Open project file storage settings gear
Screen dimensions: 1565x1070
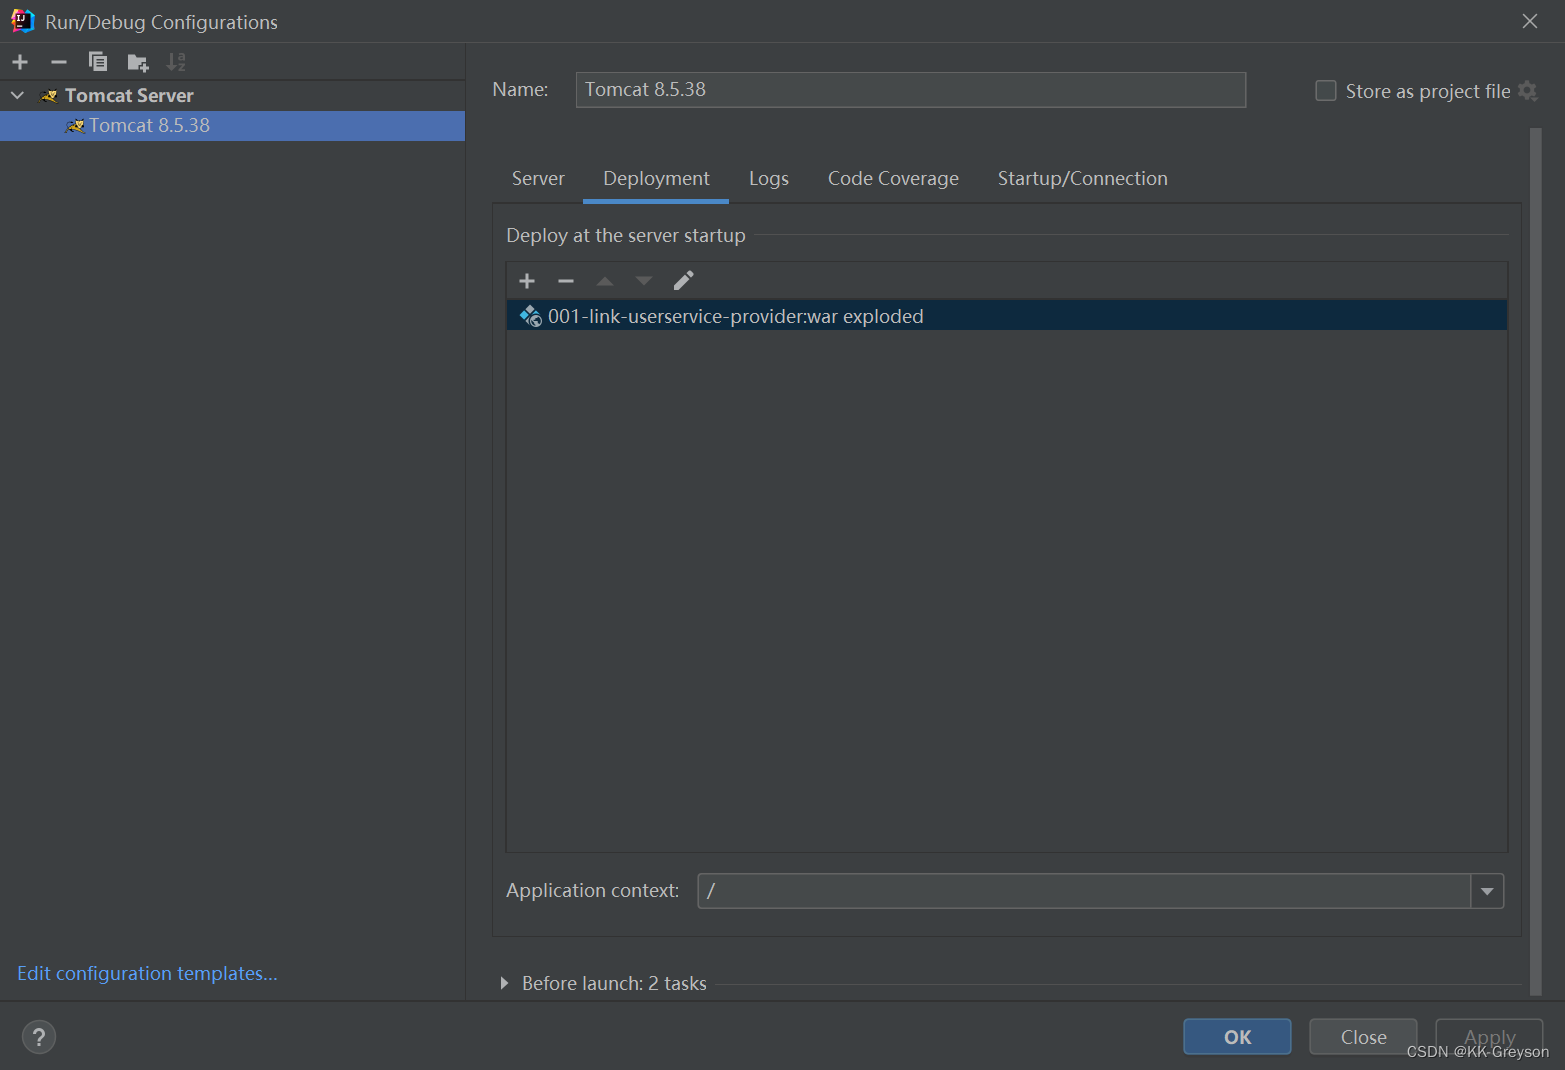click(1527, 91)
